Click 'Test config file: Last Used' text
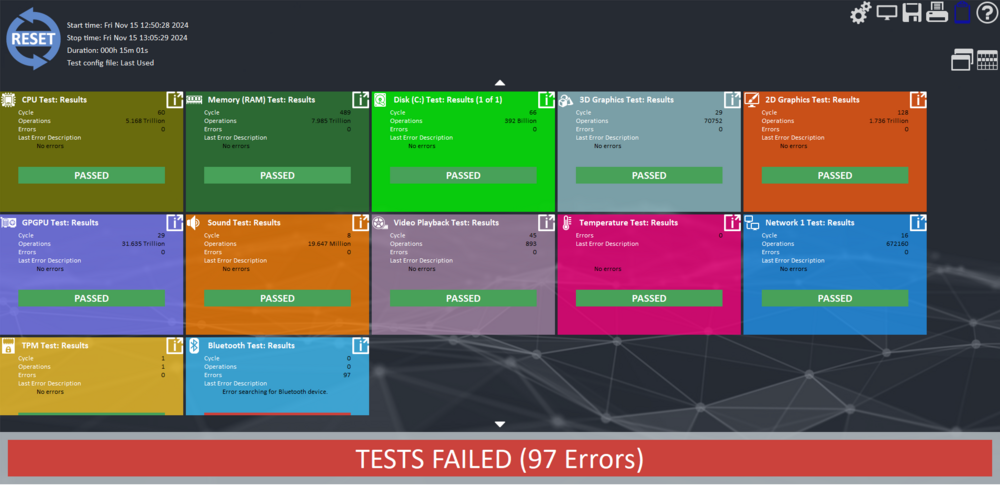1000x489 pixels. pos(110,63)
